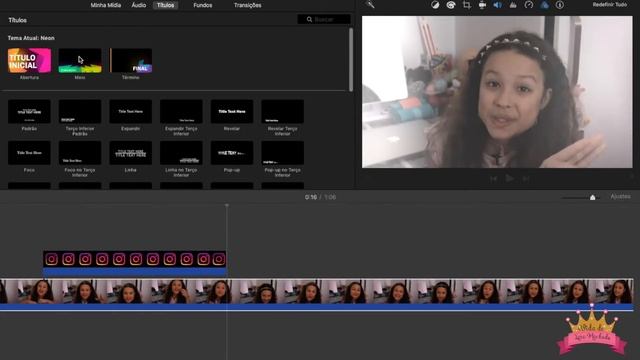Choose the Foco title style
Viewport: 640px width, 360px height.
pyautogui.click(x=29, y=153)
